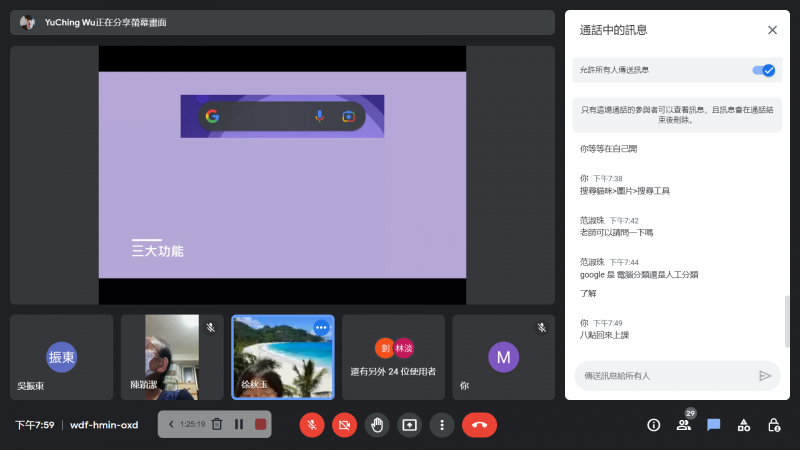Turn on the camera button
Image resolution: width=800 pixels, height=450 pixels.
344,424
